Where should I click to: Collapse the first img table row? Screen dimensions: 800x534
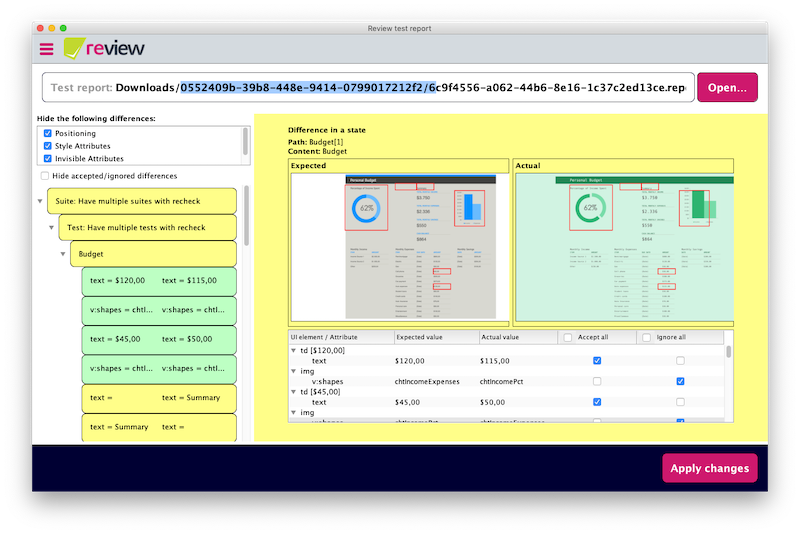(x=293, y=371)
